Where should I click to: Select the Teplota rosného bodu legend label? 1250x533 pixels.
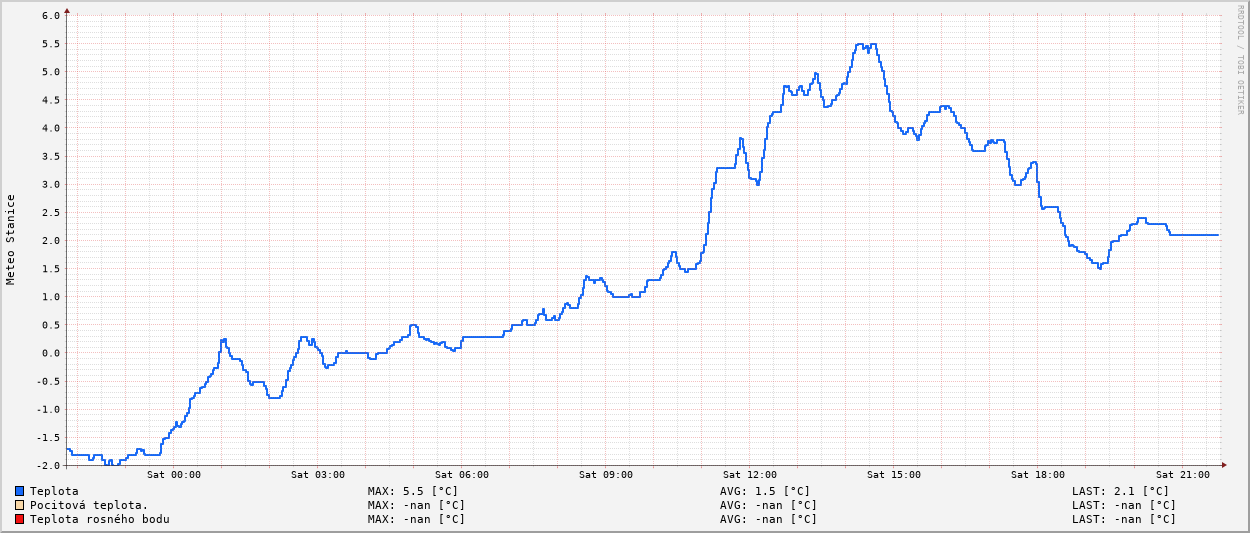99,519
